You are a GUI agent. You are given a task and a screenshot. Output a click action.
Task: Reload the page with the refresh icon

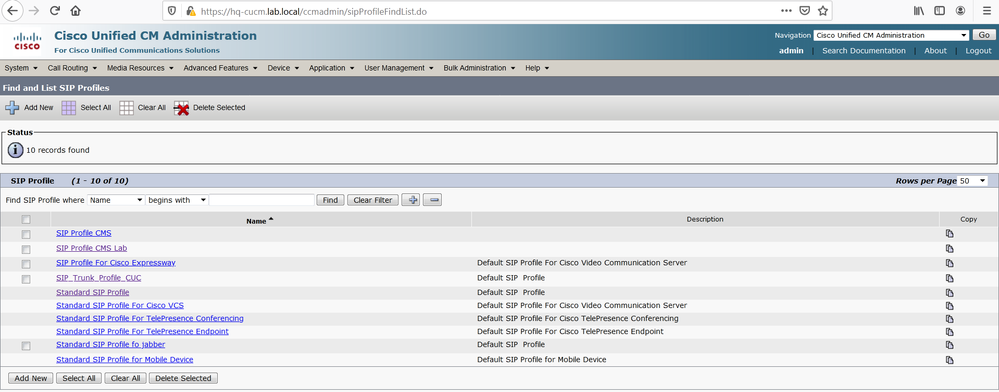click(55, 11)
